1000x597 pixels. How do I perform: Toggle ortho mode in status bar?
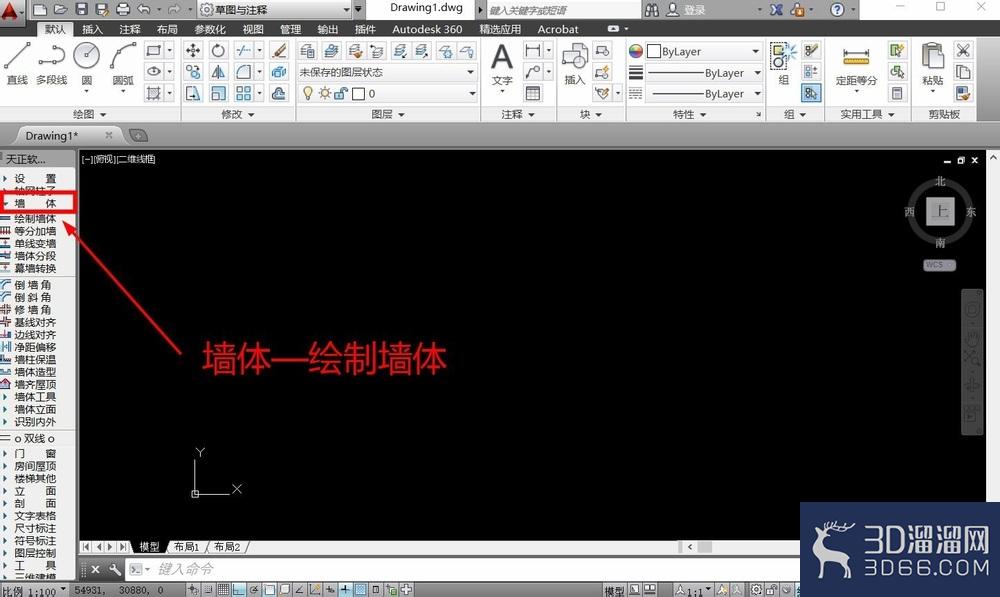point(239,590)
